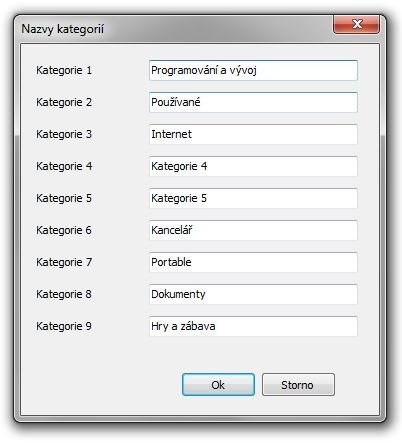The width and height of the screenshot is (402, 443).
Task: Focus the Kategorie 6 field with Kancelář
Action: 253,230
